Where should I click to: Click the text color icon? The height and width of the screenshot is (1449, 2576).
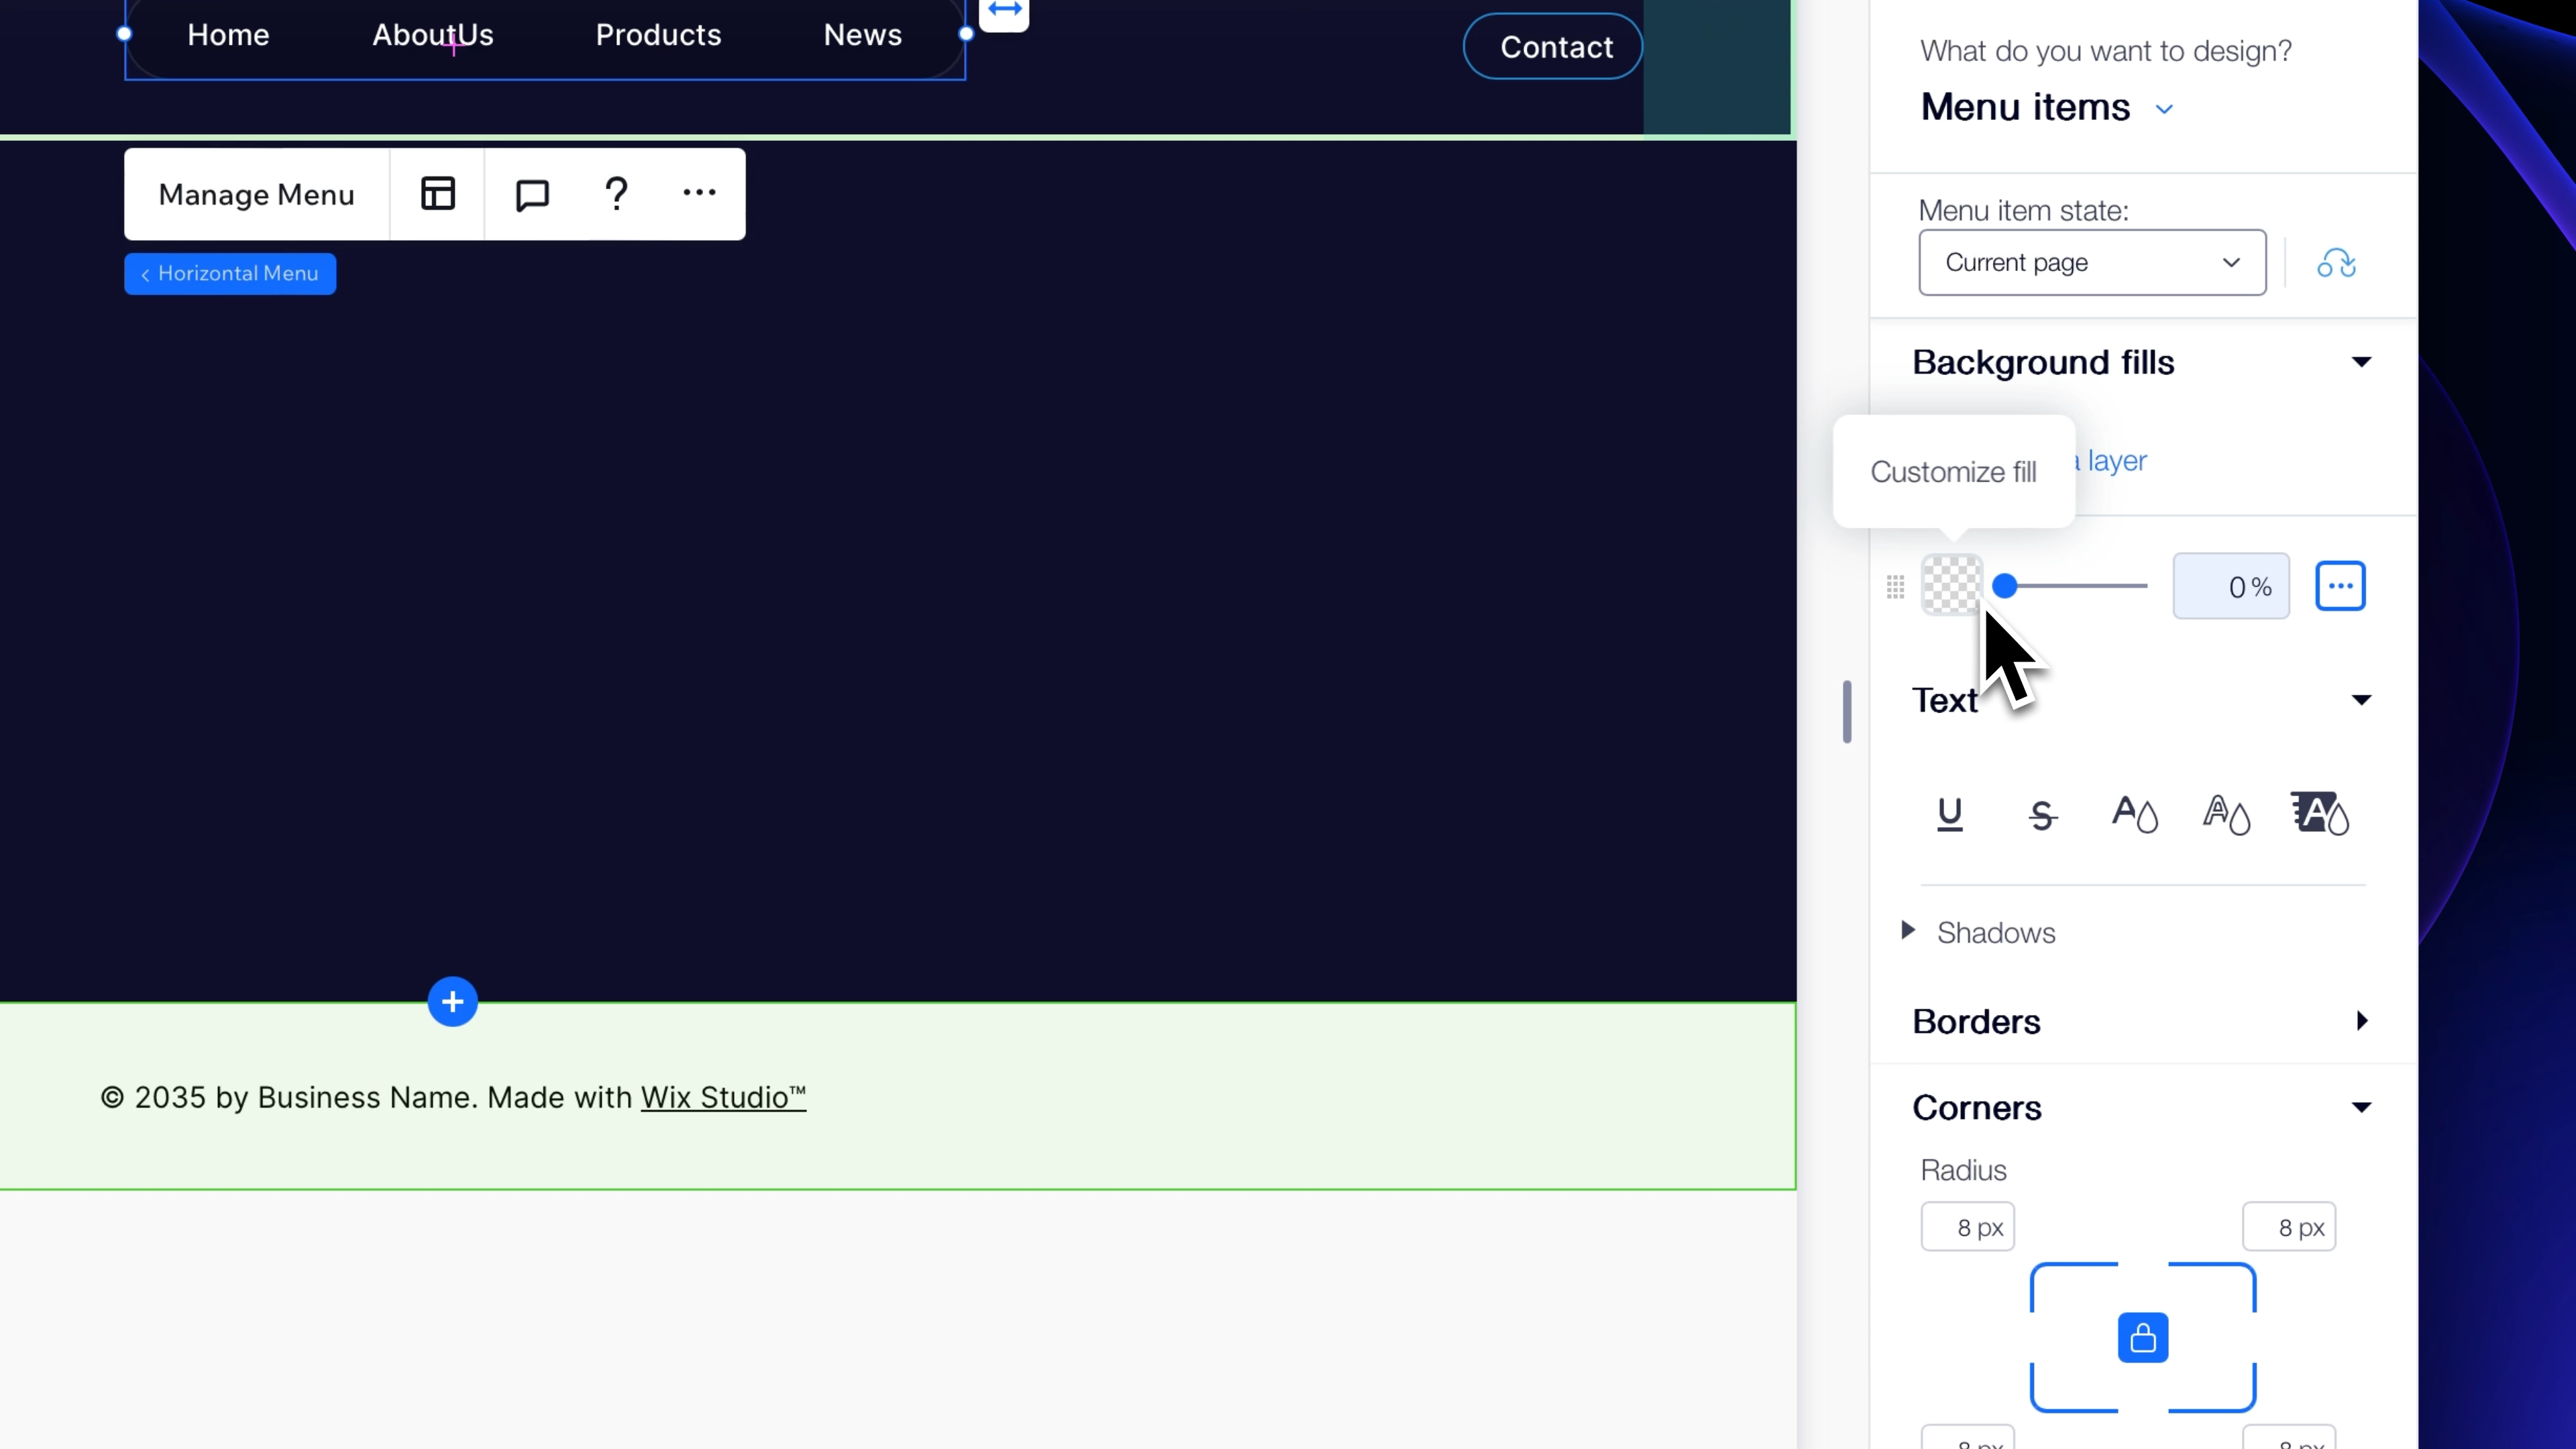click(x=2134, y=814)
